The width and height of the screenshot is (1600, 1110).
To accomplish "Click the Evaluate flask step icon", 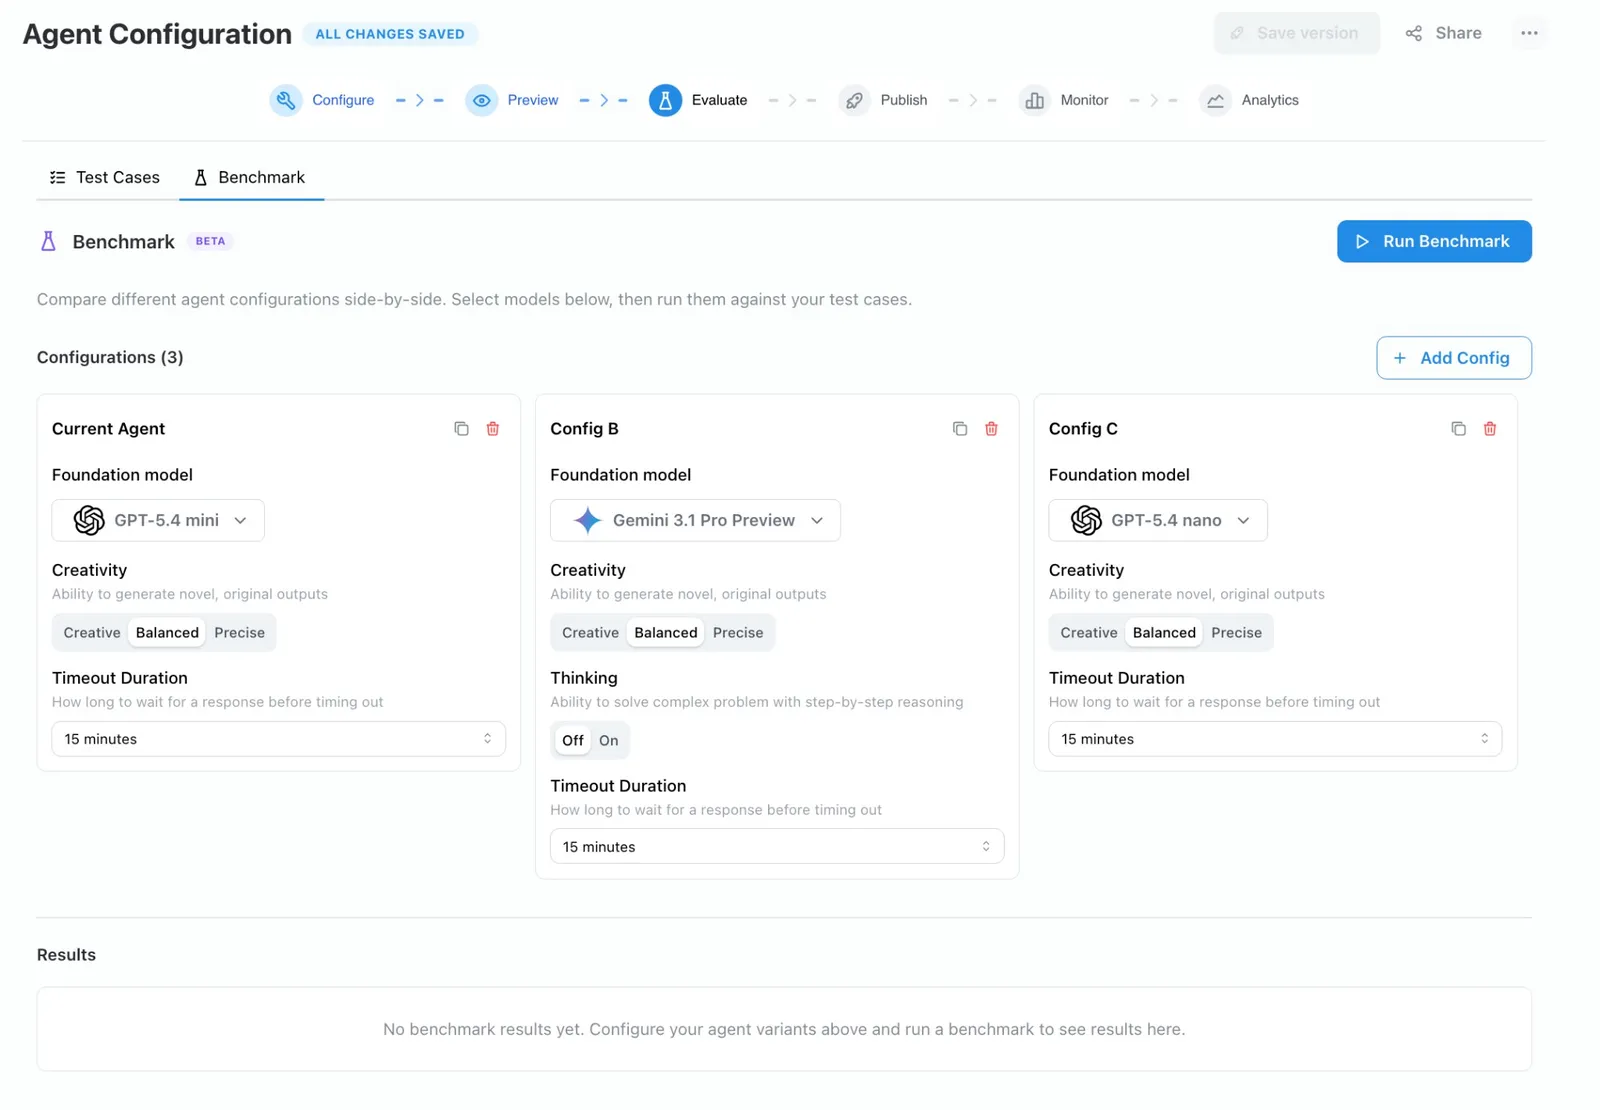I will tap(665, 100).
